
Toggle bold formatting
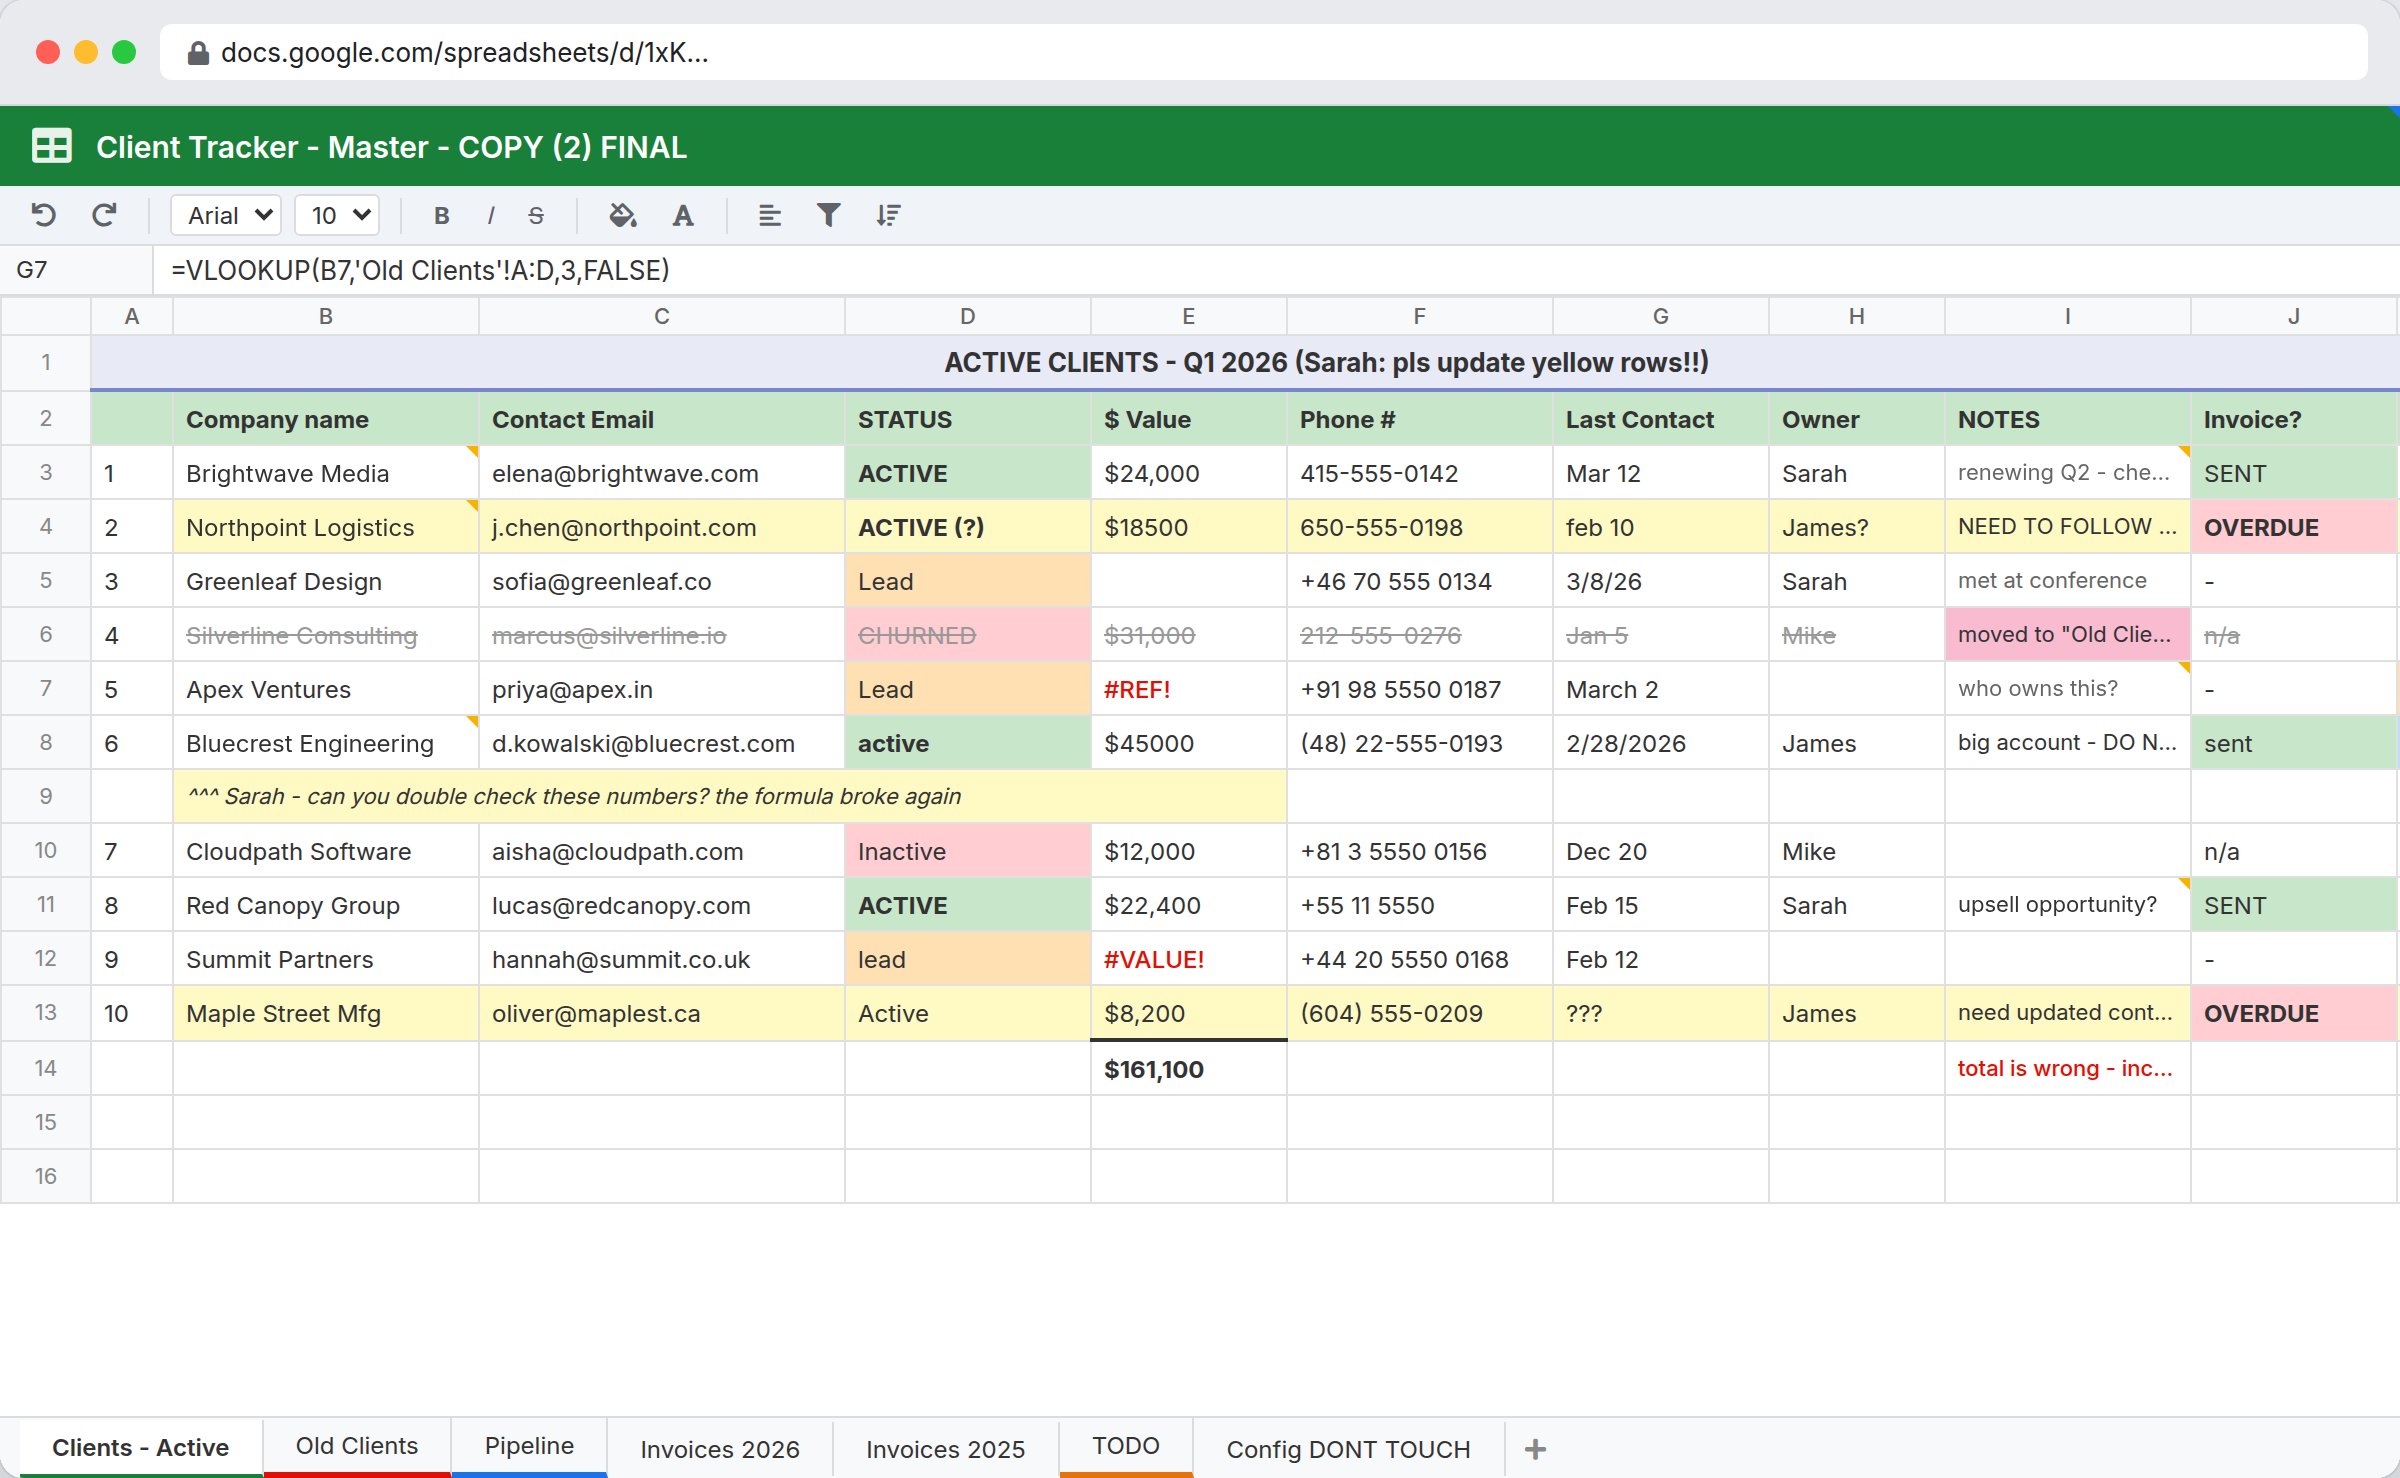(440, 215)
